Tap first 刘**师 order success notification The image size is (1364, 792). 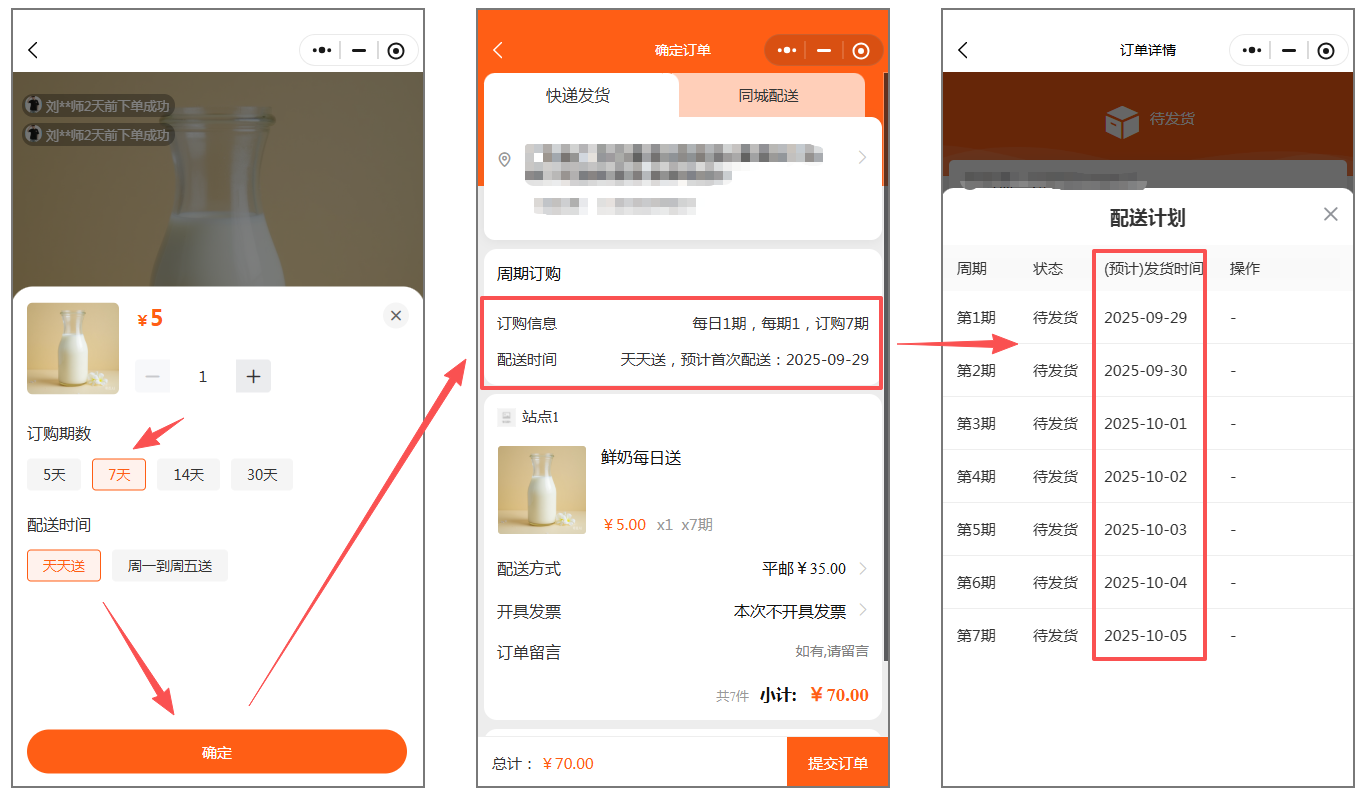point(98,105)
